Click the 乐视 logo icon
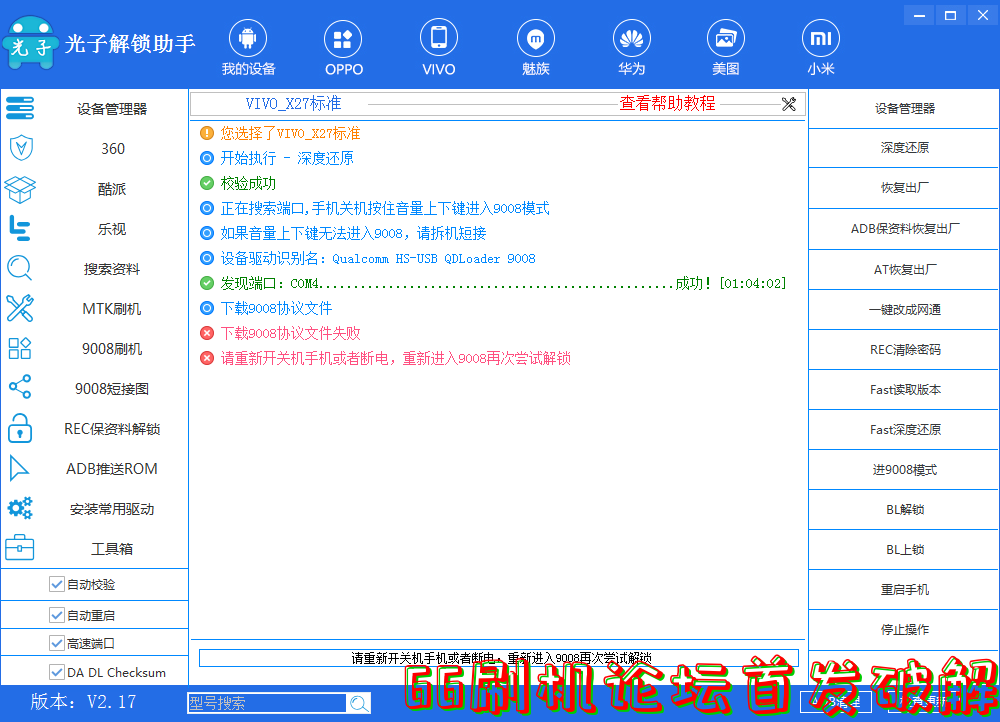 click(x=20, y=228)
